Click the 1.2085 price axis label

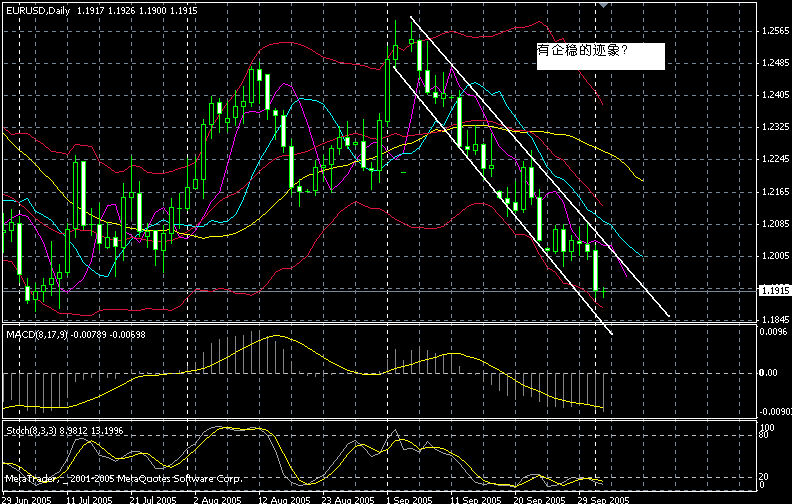pos(775,224)
